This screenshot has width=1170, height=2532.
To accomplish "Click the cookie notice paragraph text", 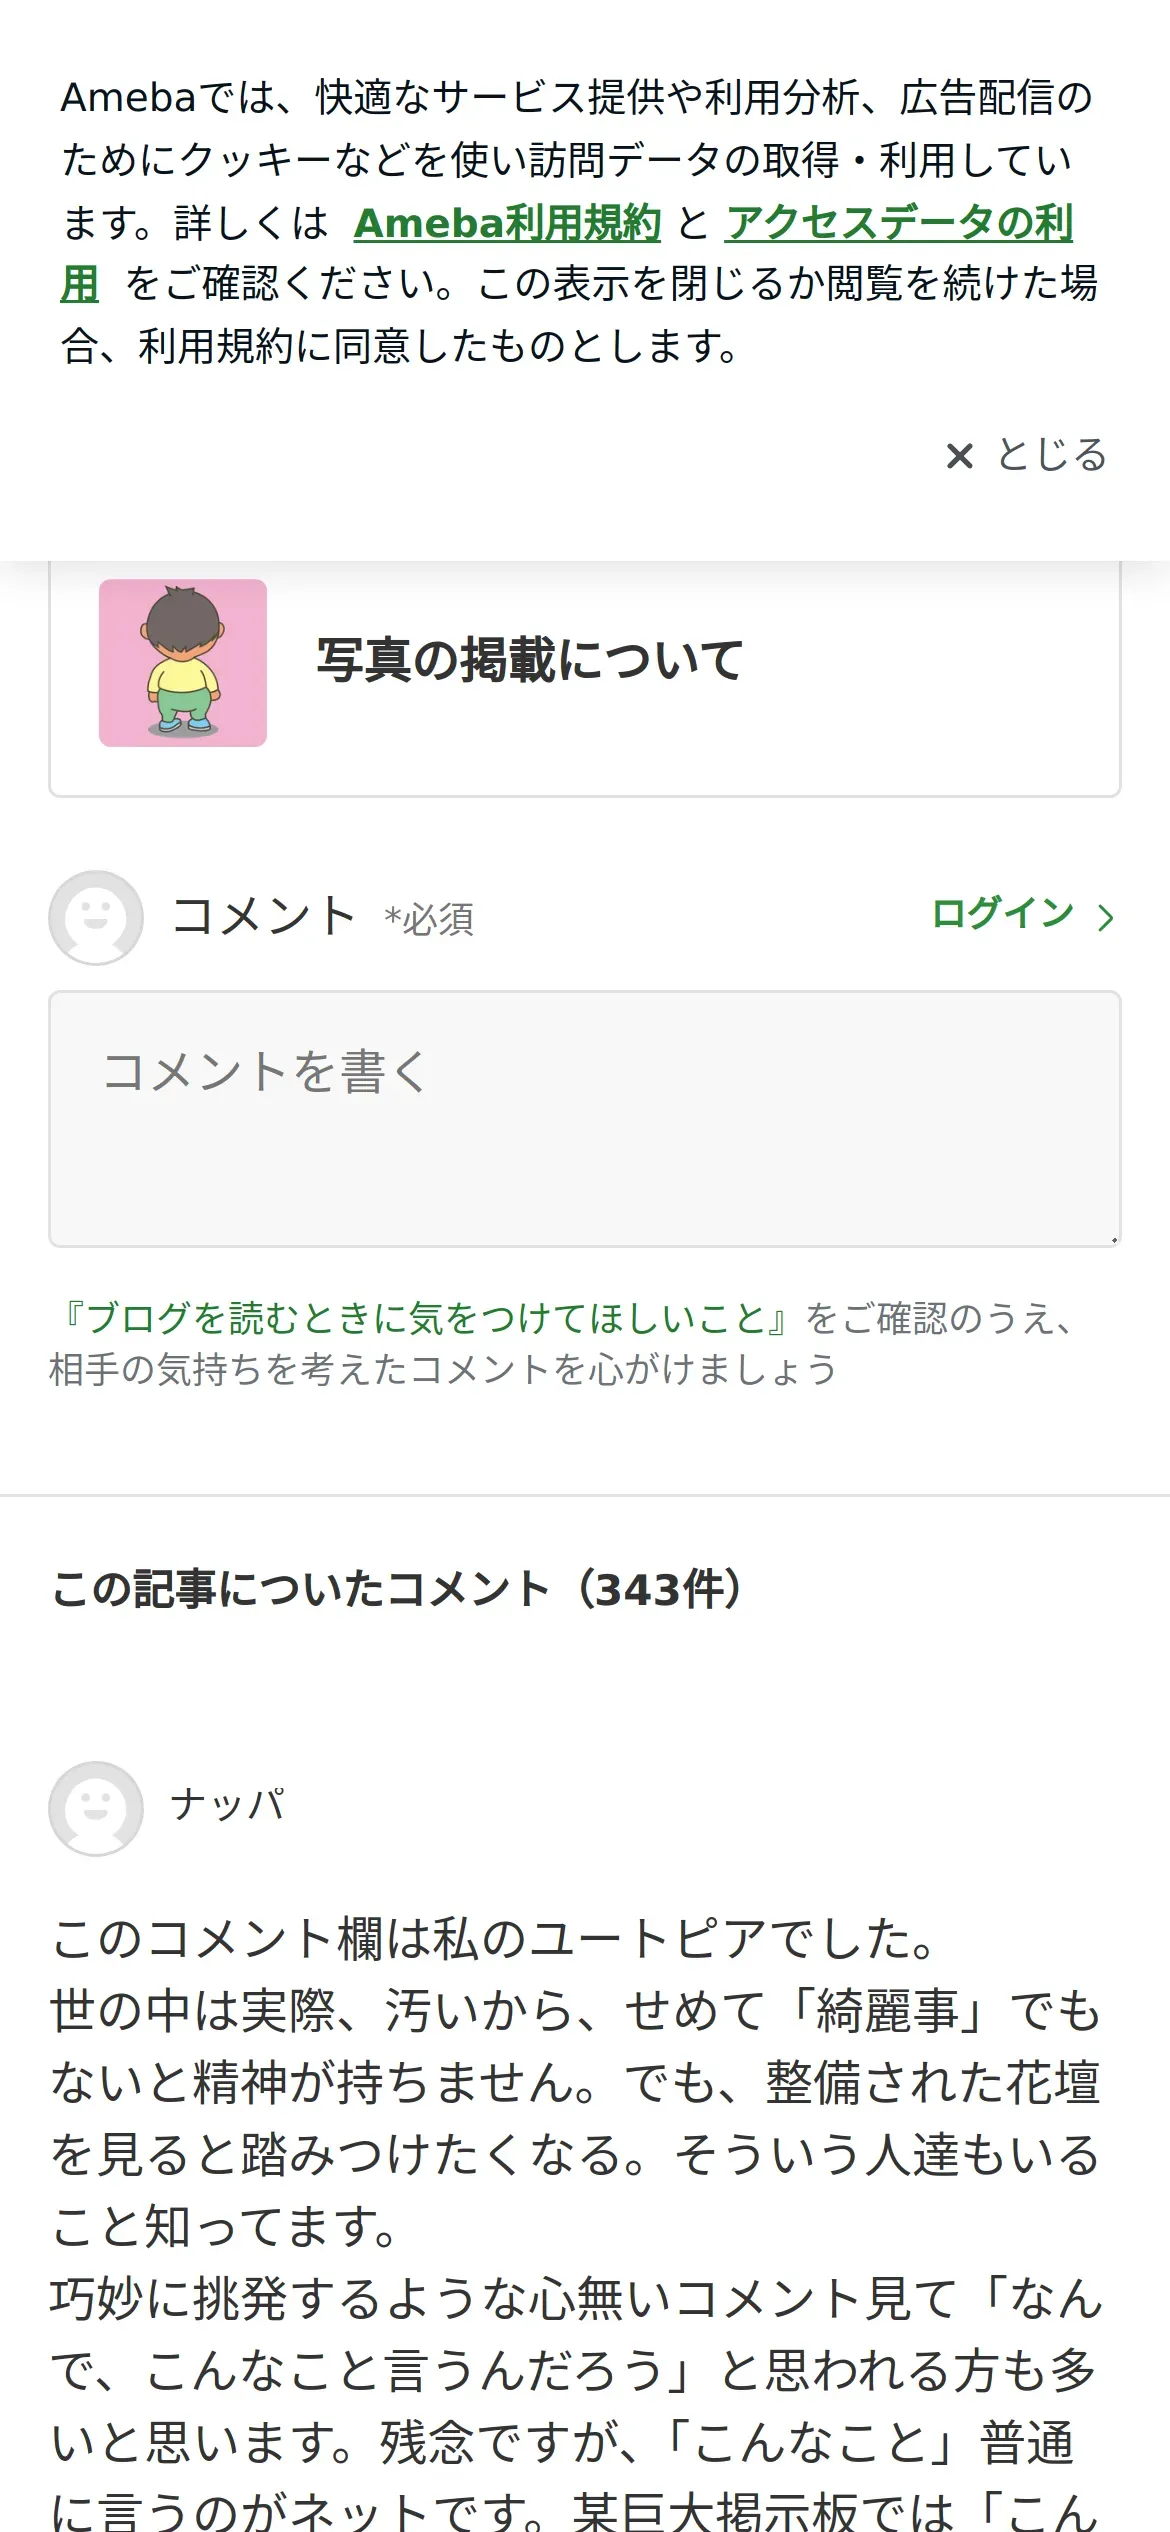I will click(x=579, y=222).
